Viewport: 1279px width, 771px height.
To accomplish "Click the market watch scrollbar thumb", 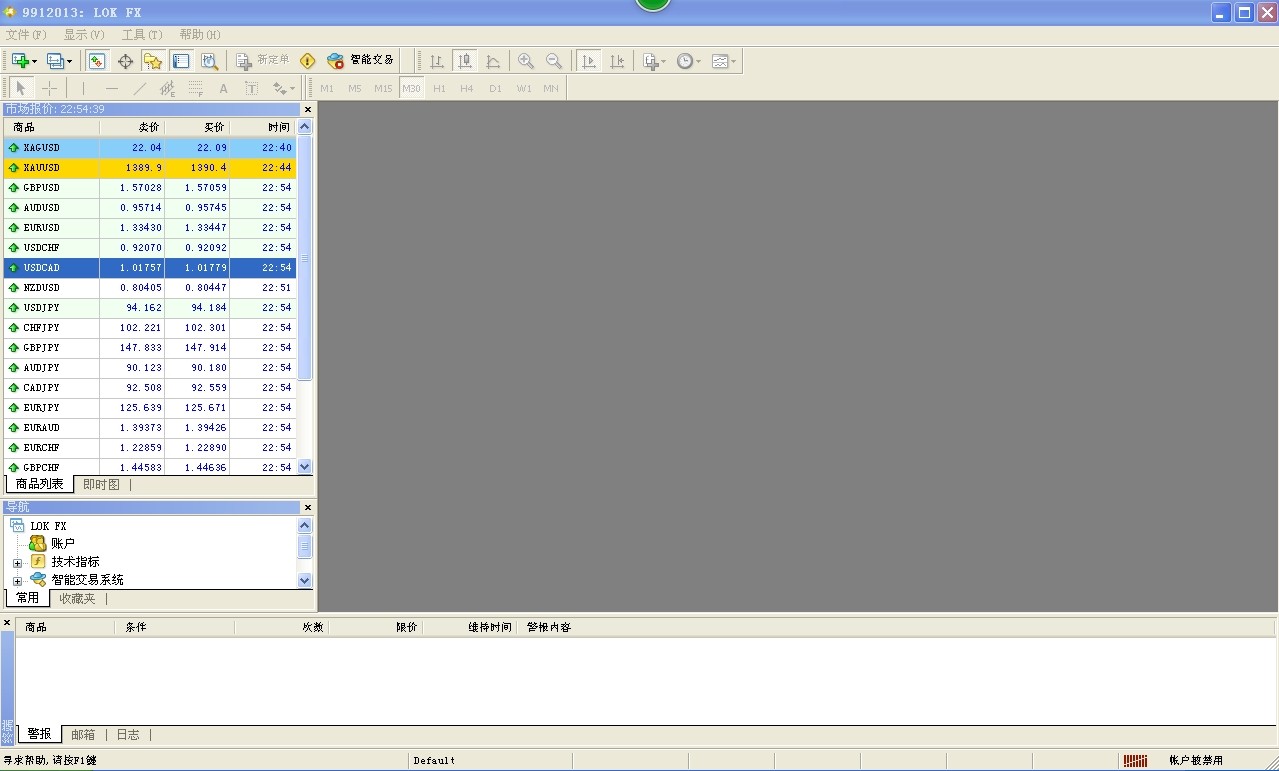I will 305,258.
